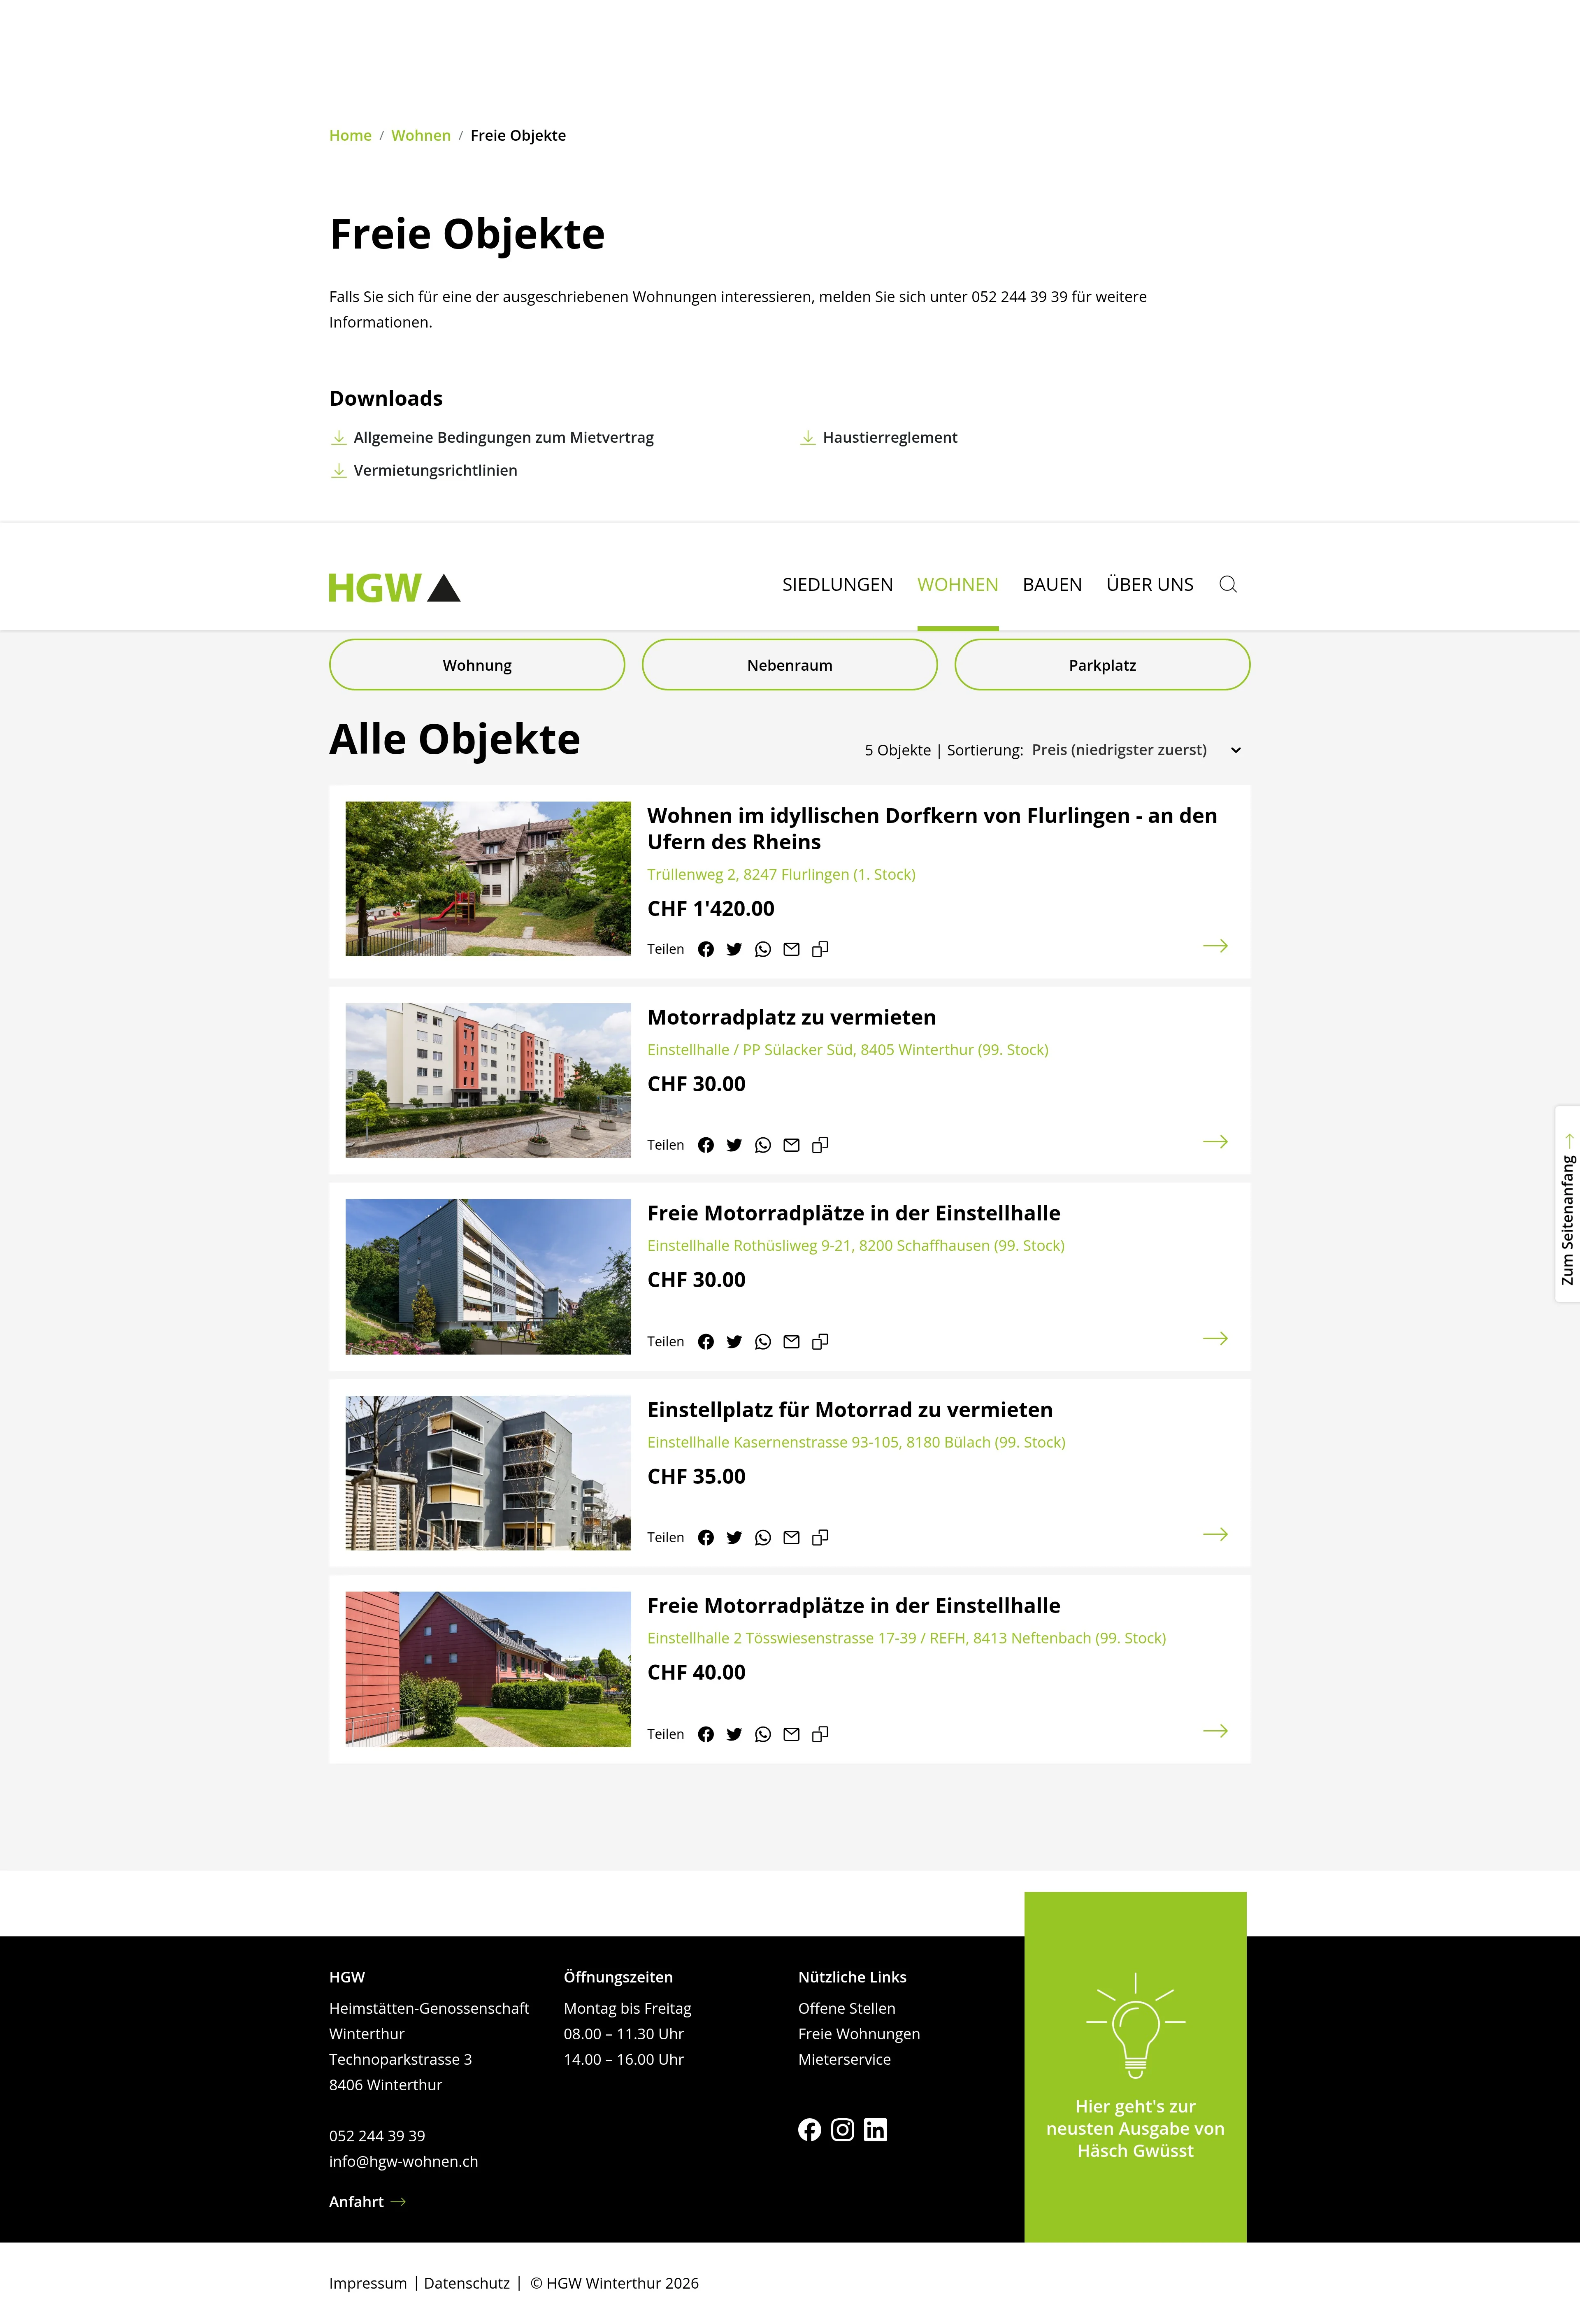Open the Wohnen menu in header
The image size is (1580, 2324).
[x=958, y=585]
